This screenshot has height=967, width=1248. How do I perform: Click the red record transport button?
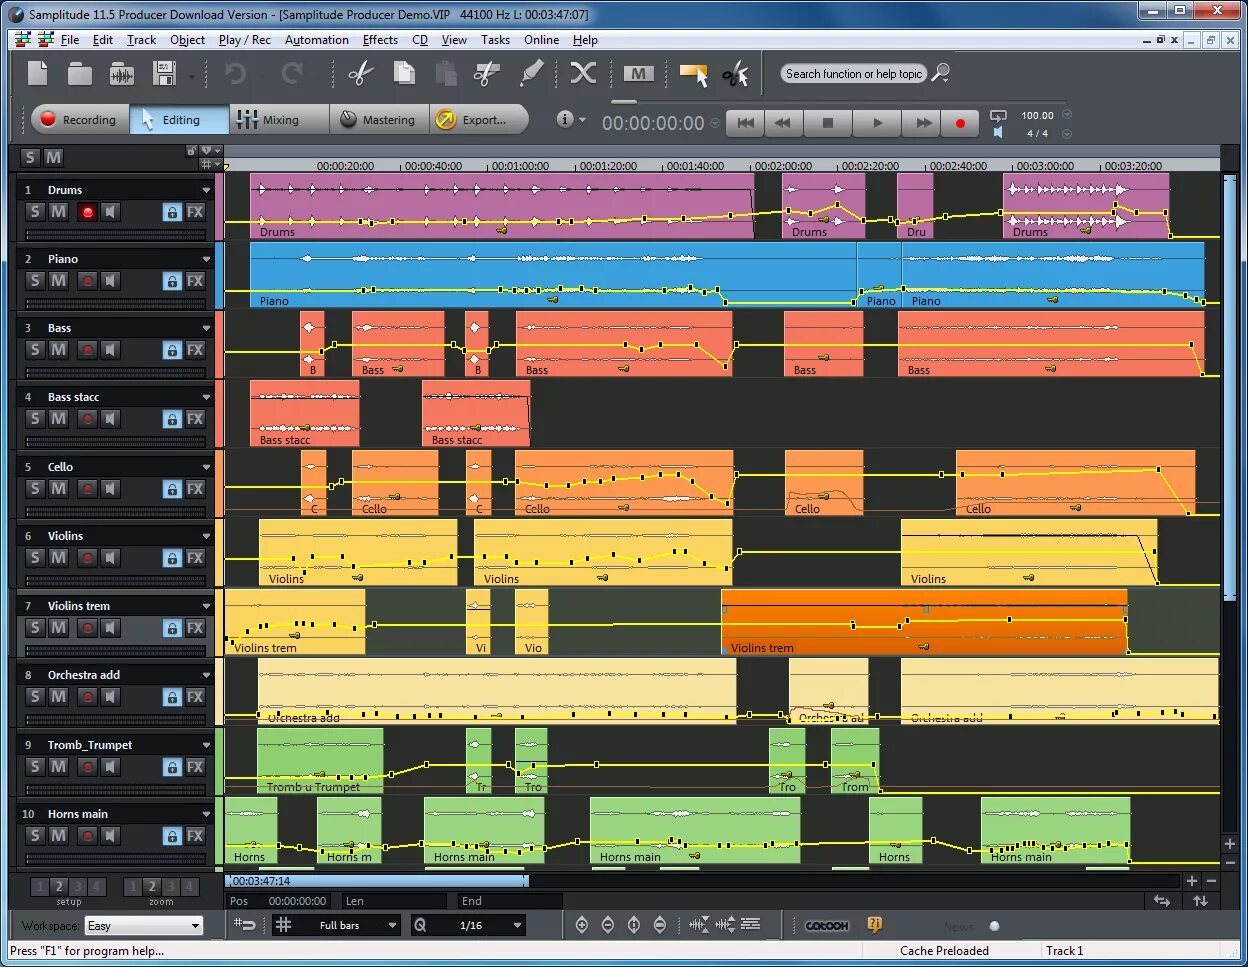click(x=960, y=123)
